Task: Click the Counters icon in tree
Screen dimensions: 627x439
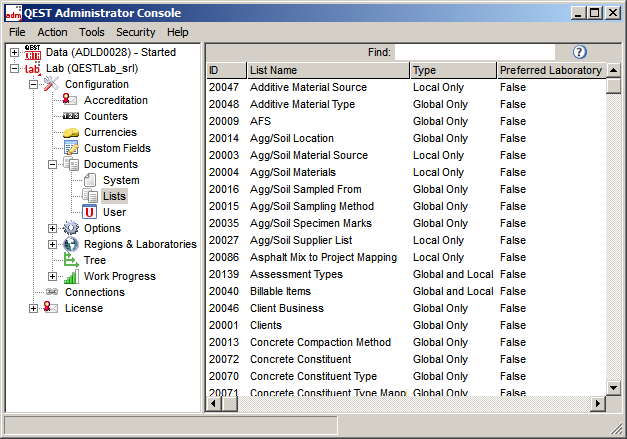Action: [x=71, y=116]
